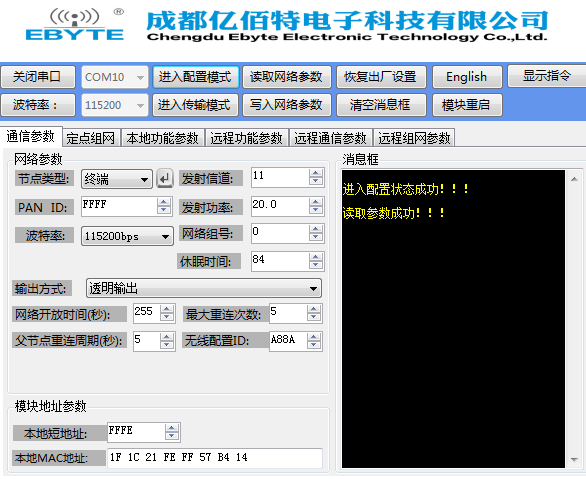586x479 pixels.
Task: Click 写入网络参数 button
Action: [x=287, y=105]
